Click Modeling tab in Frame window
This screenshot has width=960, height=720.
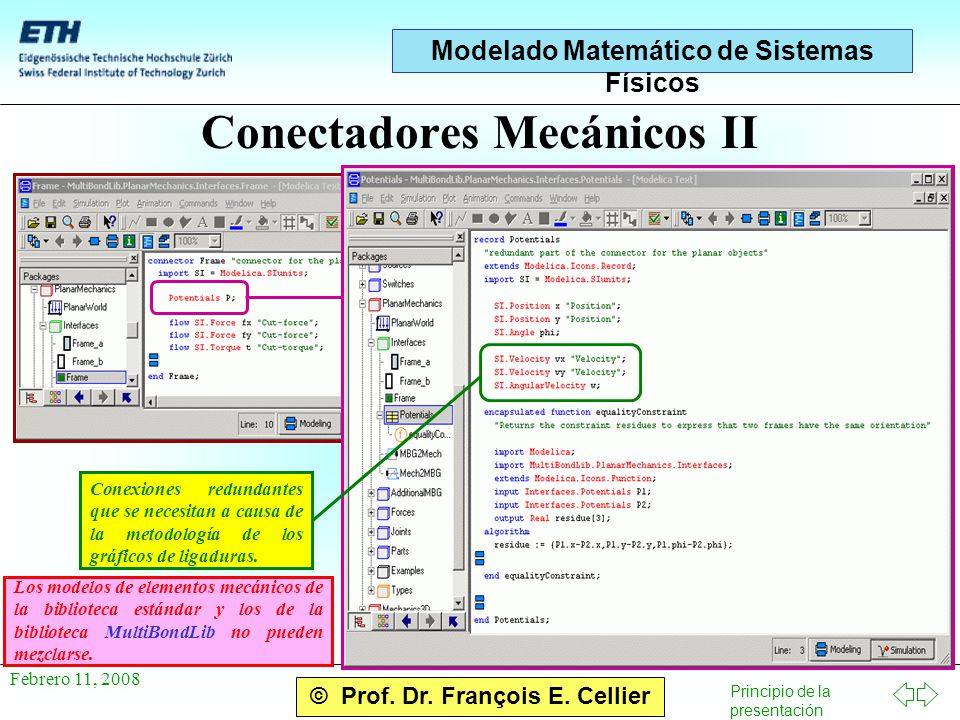309,424
